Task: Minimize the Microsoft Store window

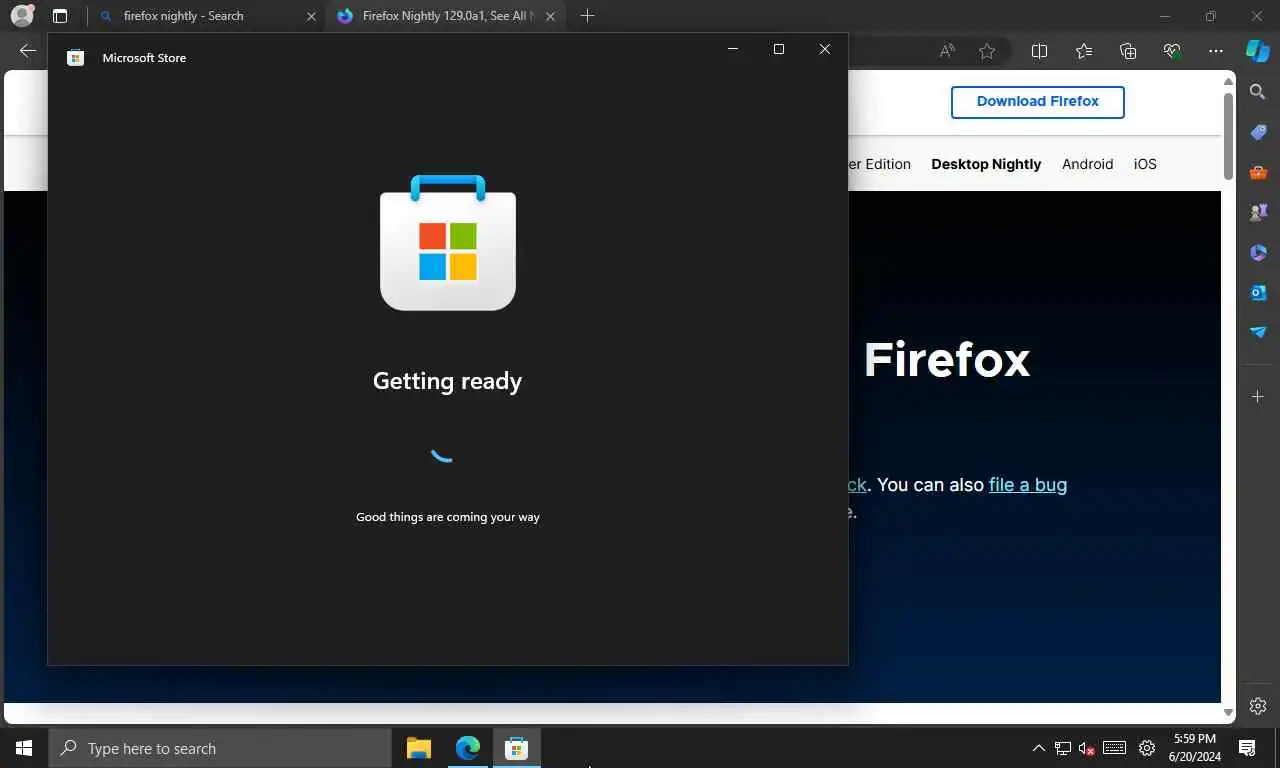Action: point(733,49)
